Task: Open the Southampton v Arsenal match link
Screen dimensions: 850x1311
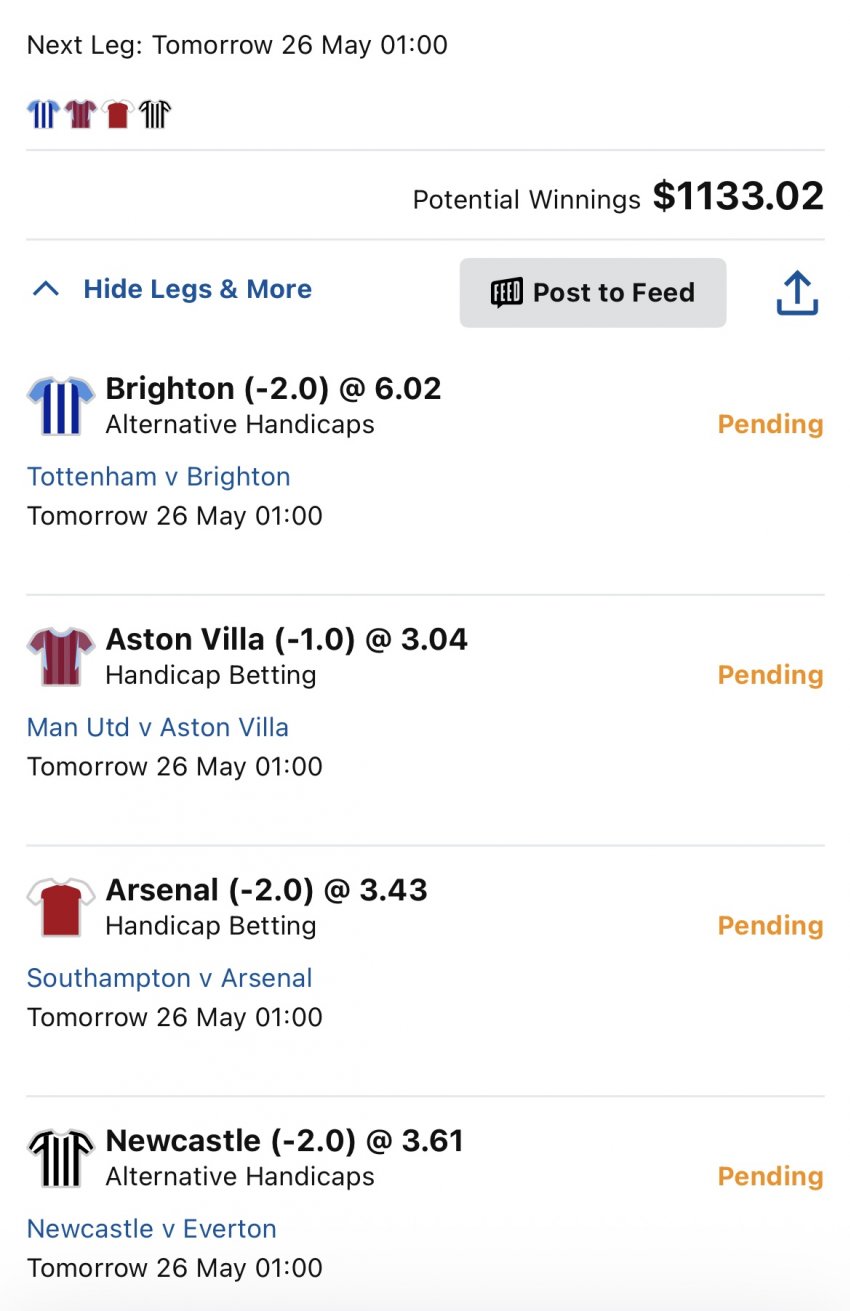Action: point(169,978)
